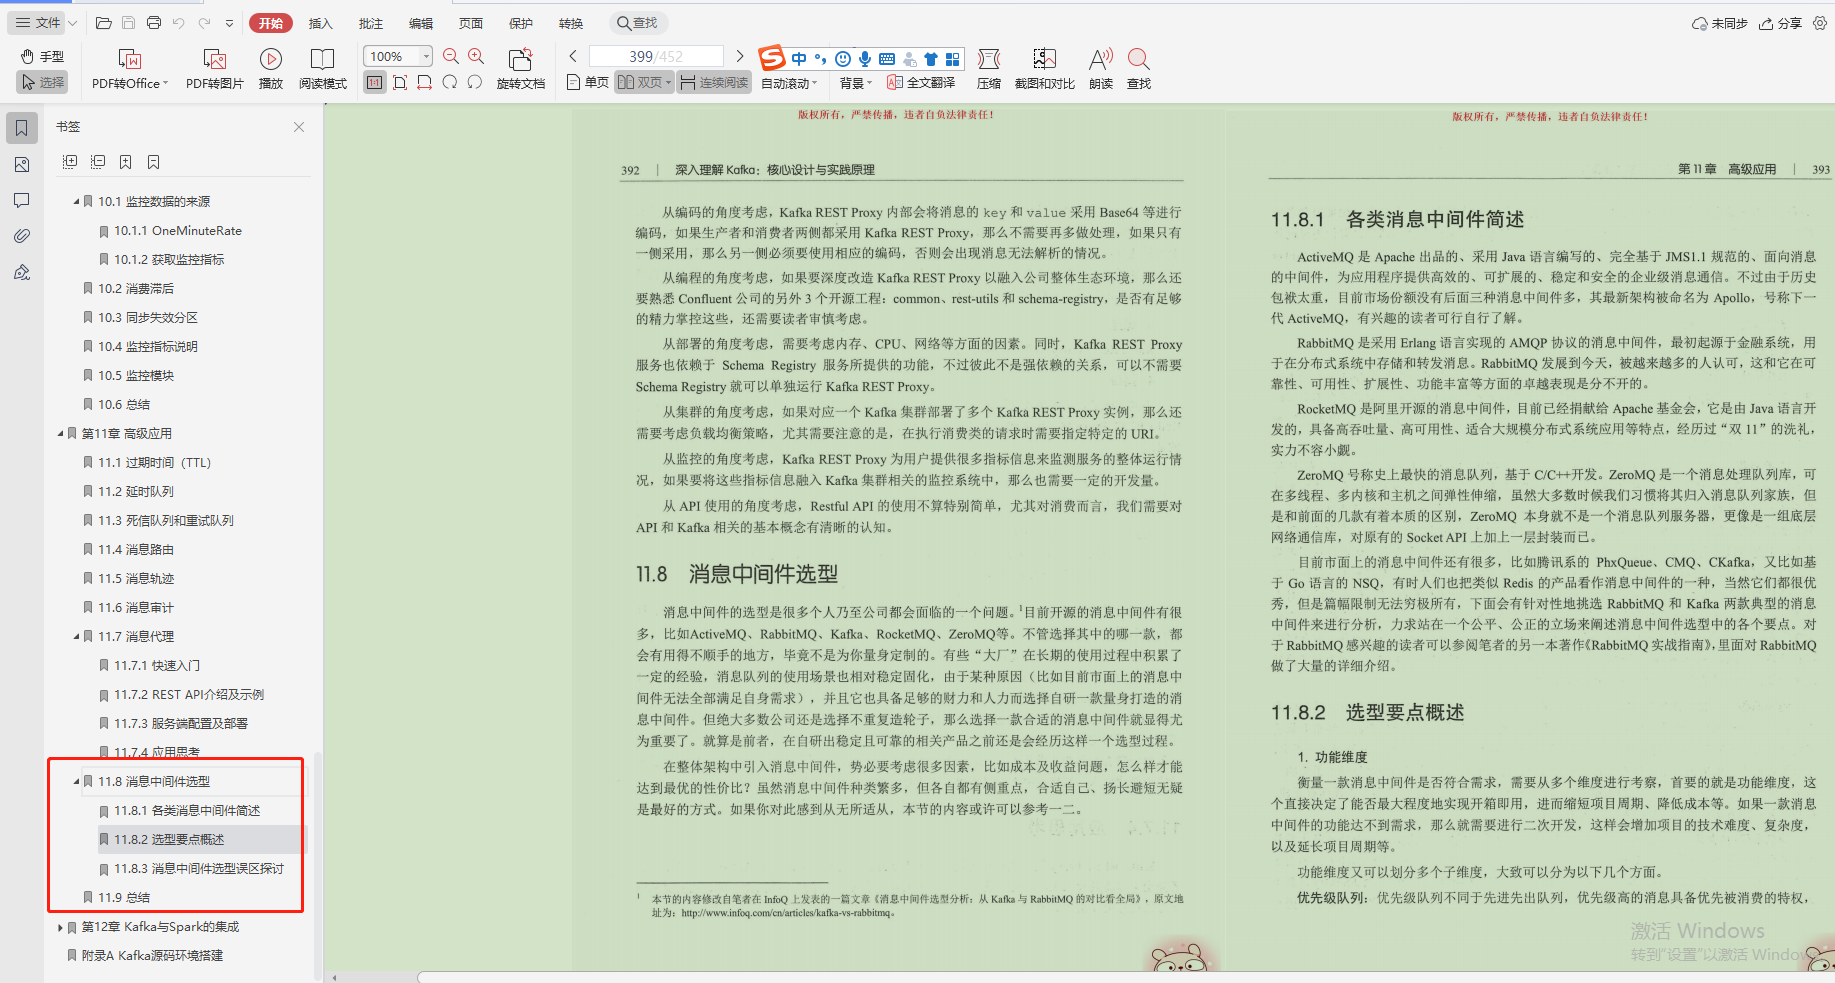1835x983 pixels.
Task: Go to the previous page arrow
Action: coord(573,56)
